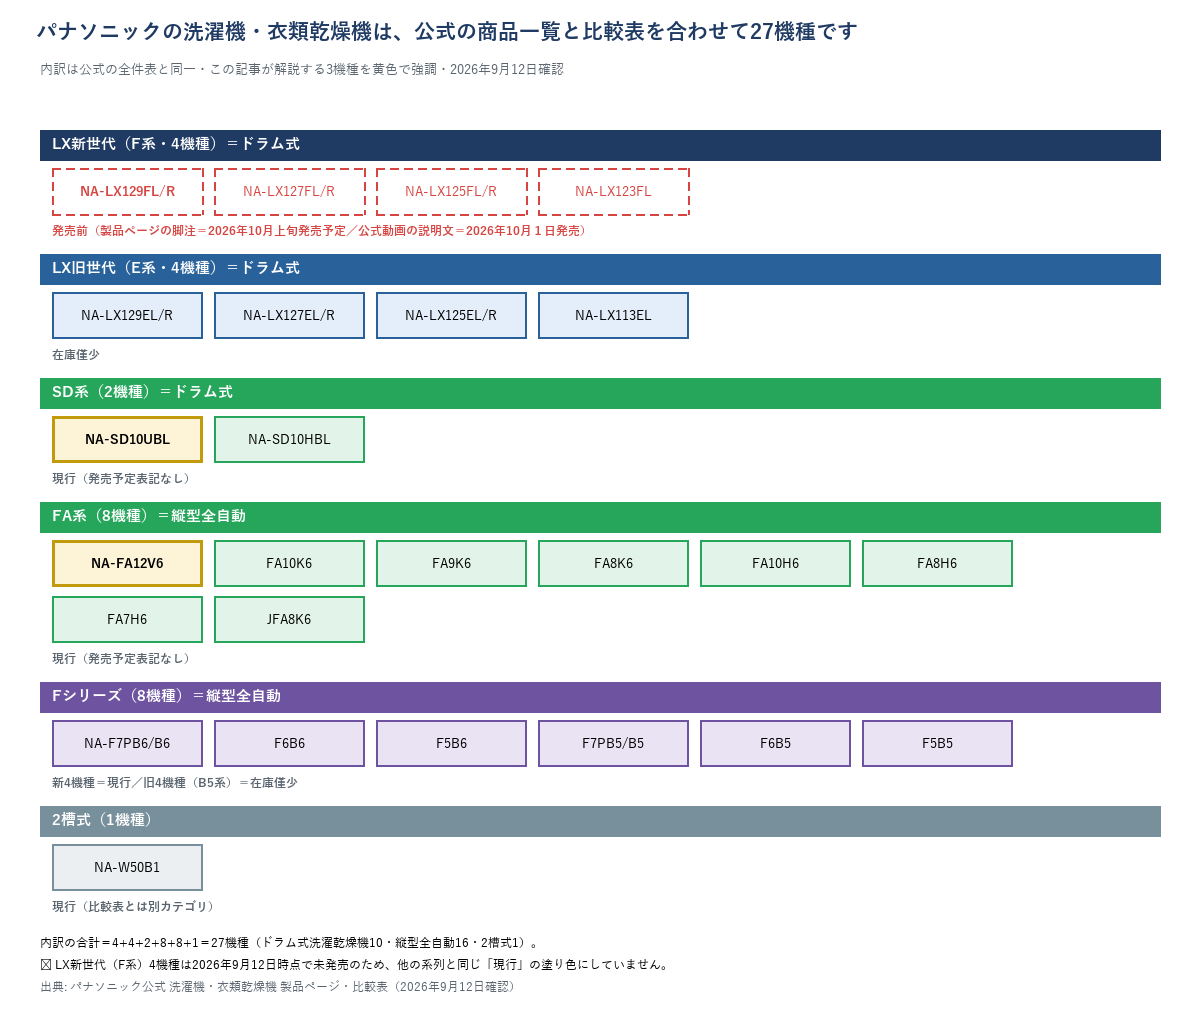Click the LX旧世代（E系・4機種） header
Viewport: 1200px width, 1020px height.
(x=600, y=269)
